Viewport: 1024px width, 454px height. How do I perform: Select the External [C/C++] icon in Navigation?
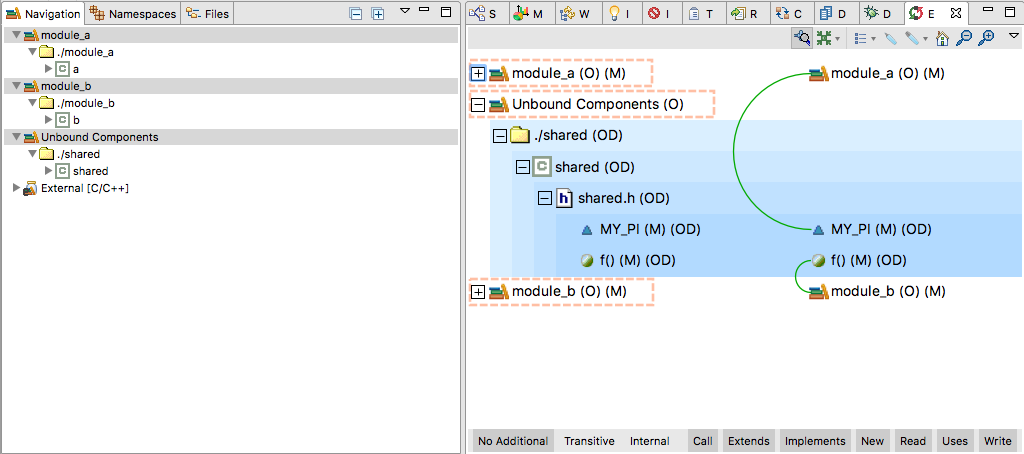(30, 189)
